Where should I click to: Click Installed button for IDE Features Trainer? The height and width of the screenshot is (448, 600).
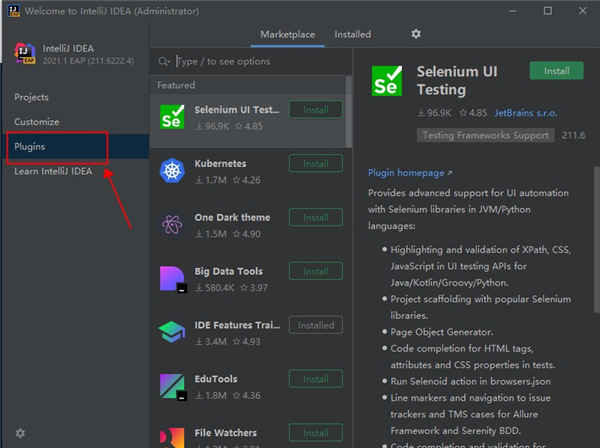316,325
